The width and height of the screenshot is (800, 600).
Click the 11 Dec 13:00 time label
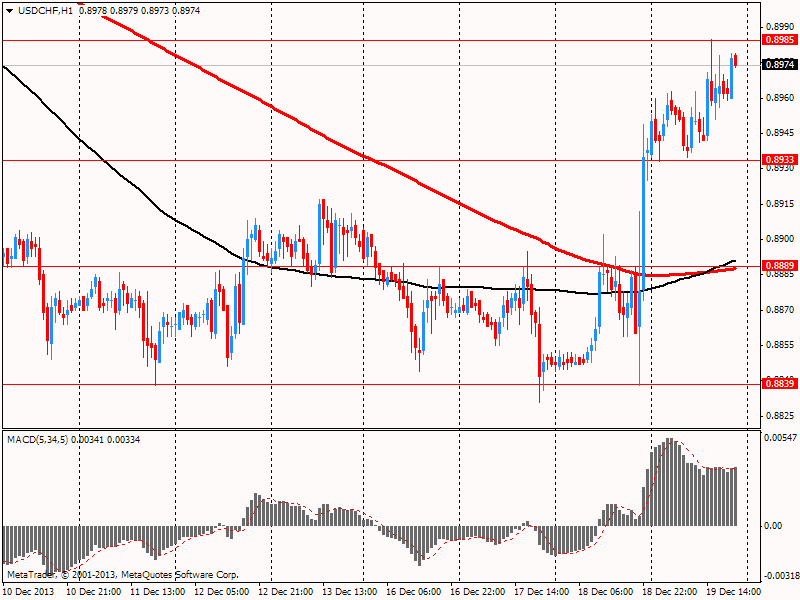(158, 592)
